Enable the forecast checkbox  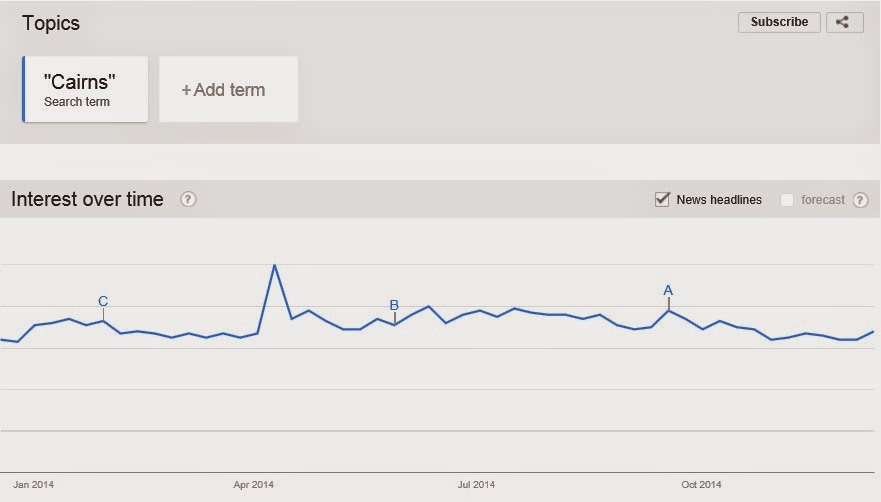787,200
